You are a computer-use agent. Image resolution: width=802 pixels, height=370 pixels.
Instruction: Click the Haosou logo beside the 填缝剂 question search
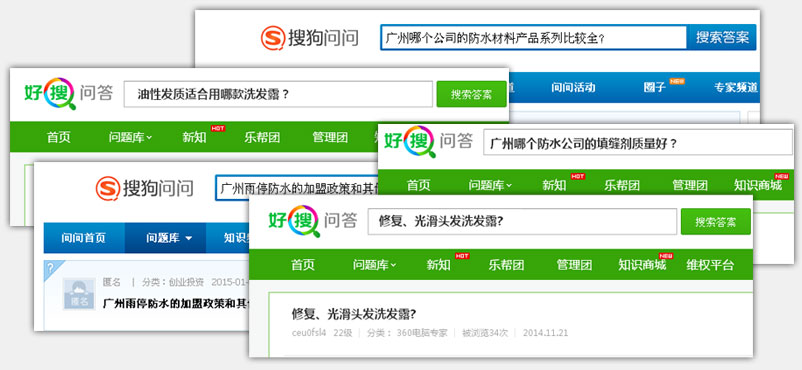[429, 142]
